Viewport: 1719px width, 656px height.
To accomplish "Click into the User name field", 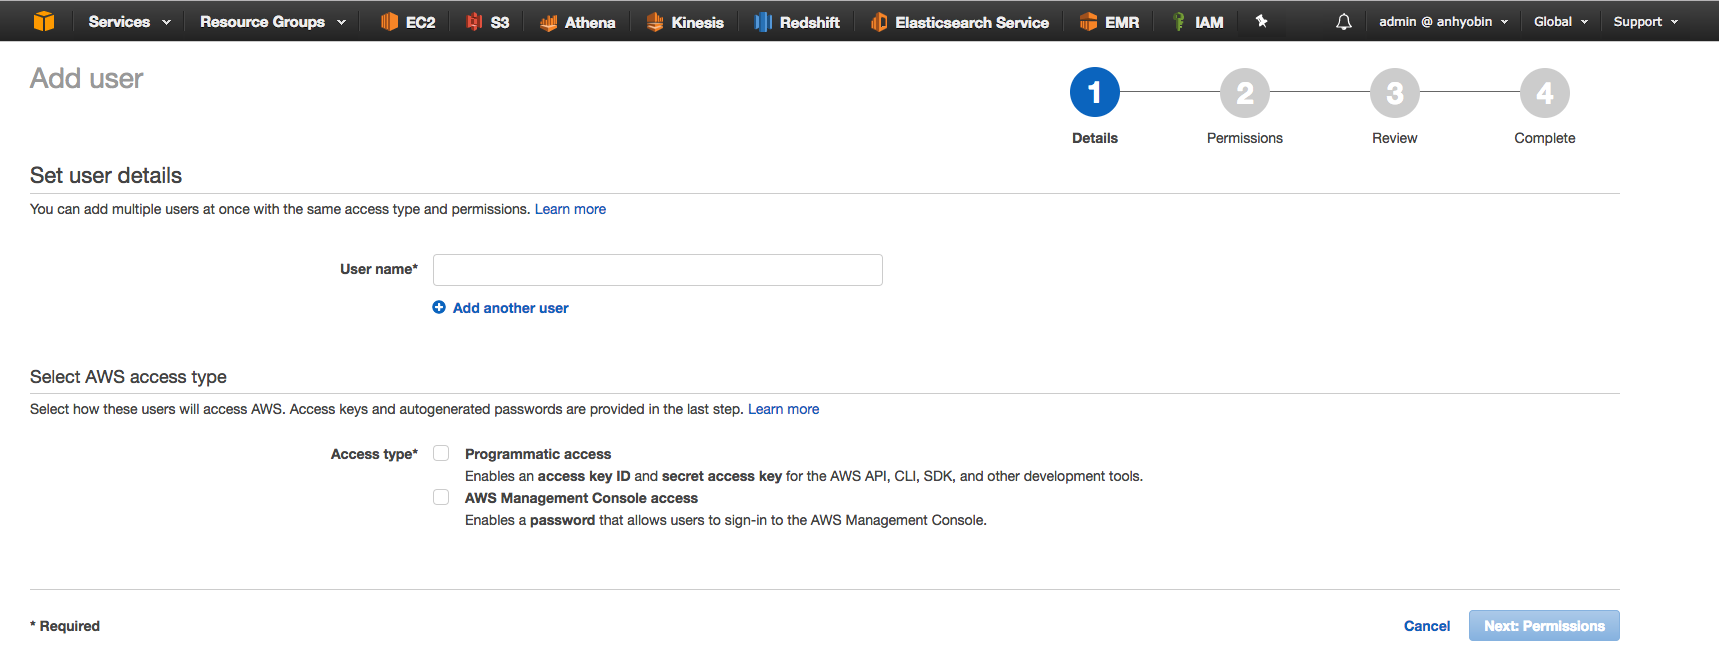I will tap(657, 270).
